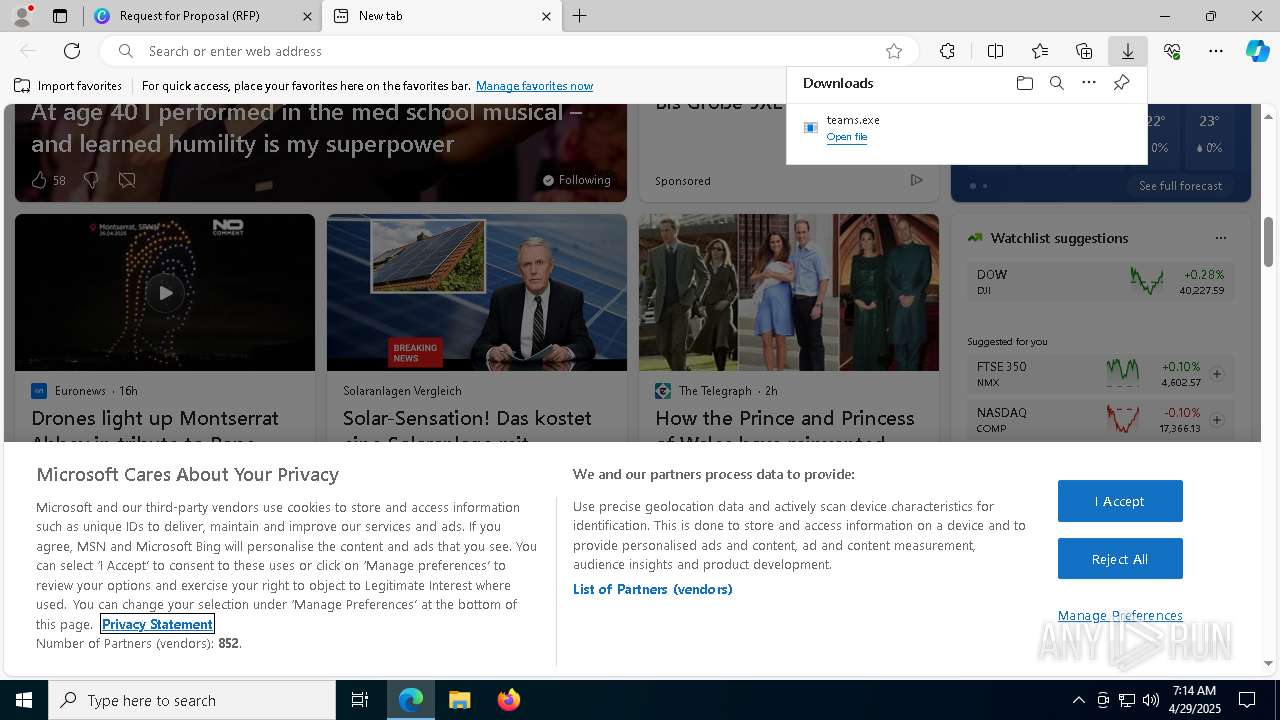Open Manage Preferences link
This screenshot has height=720, width=1280.
click(1120, 616)
